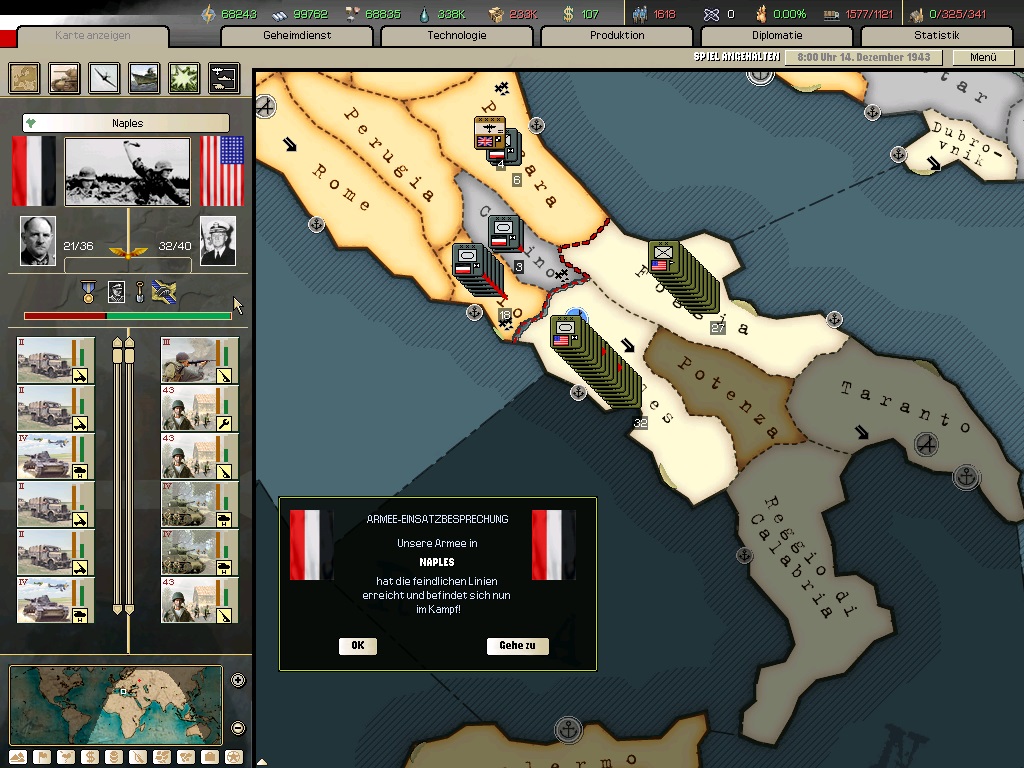Screen dimensions: 1024x768
Task: Click the briefcase map mode icon
Action: pos(210,757)
